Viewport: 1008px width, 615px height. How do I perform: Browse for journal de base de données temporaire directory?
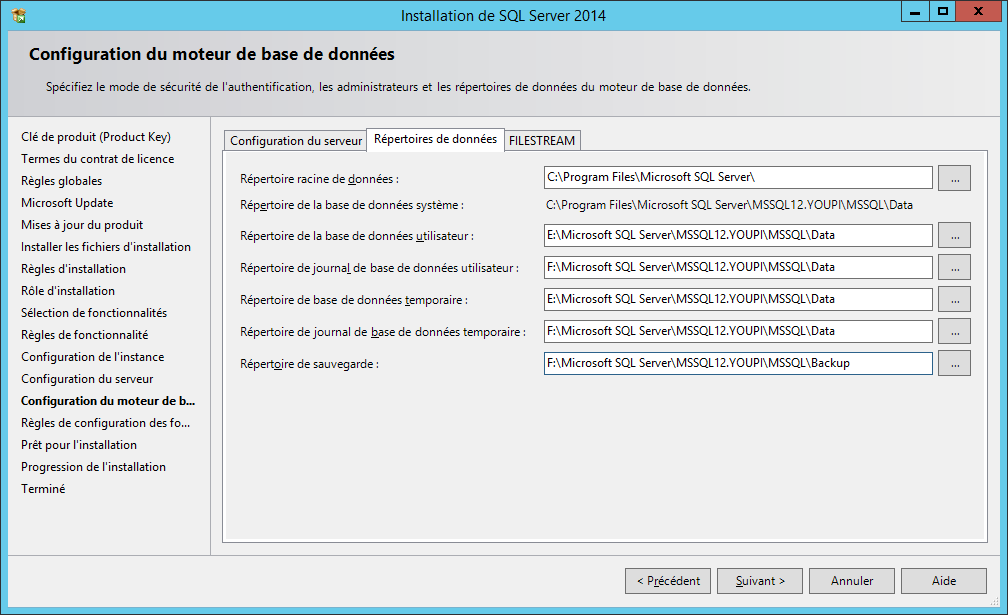954,332
